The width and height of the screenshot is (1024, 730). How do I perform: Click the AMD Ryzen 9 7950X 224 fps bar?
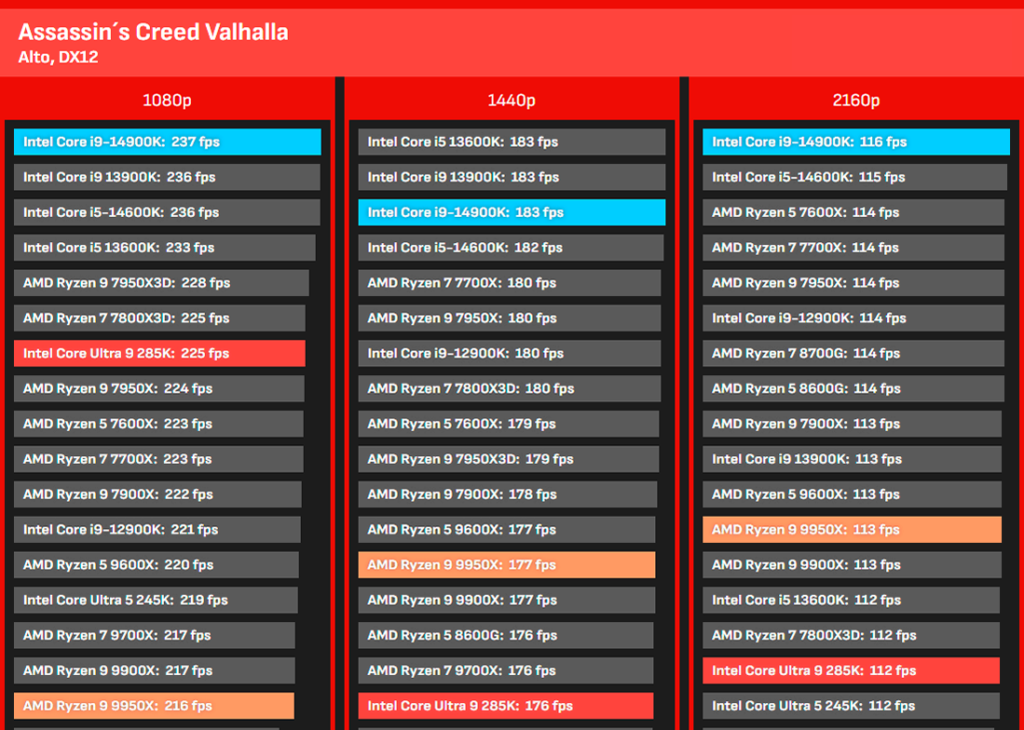pos(159,389)
